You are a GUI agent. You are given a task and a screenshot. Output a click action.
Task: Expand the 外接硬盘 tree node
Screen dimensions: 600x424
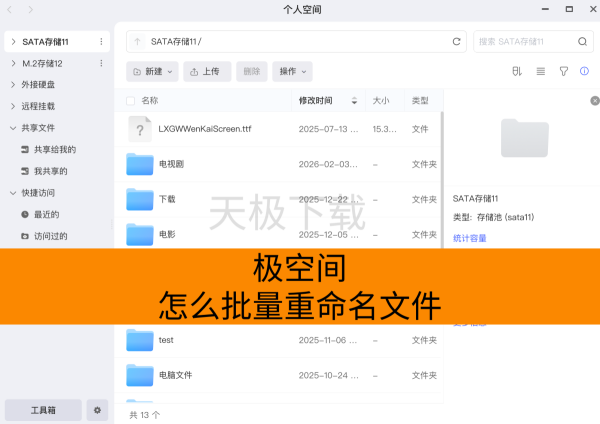[x=12, y=85]
